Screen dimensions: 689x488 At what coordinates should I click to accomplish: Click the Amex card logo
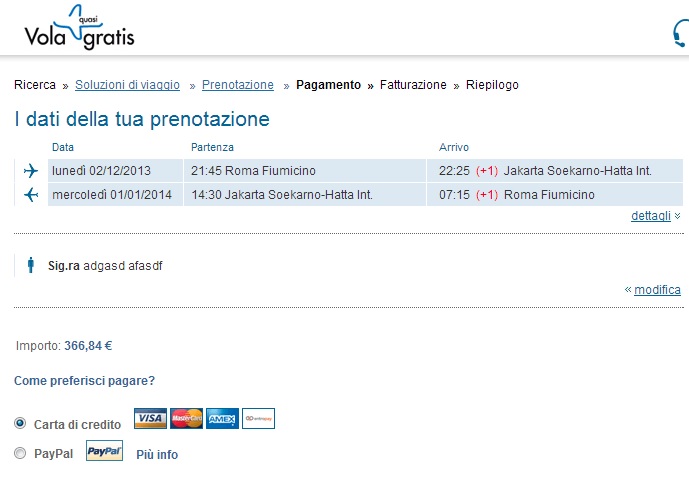point(222,418)
